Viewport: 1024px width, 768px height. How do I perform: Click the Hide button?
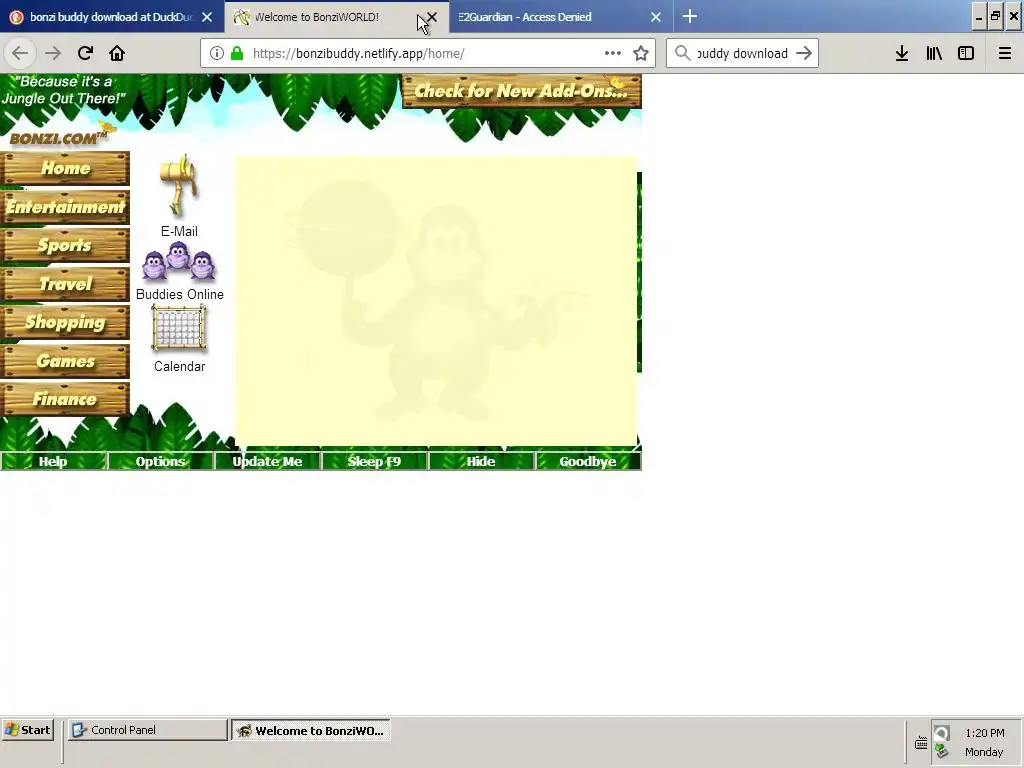pyautogui.click(x=481, y=461)
